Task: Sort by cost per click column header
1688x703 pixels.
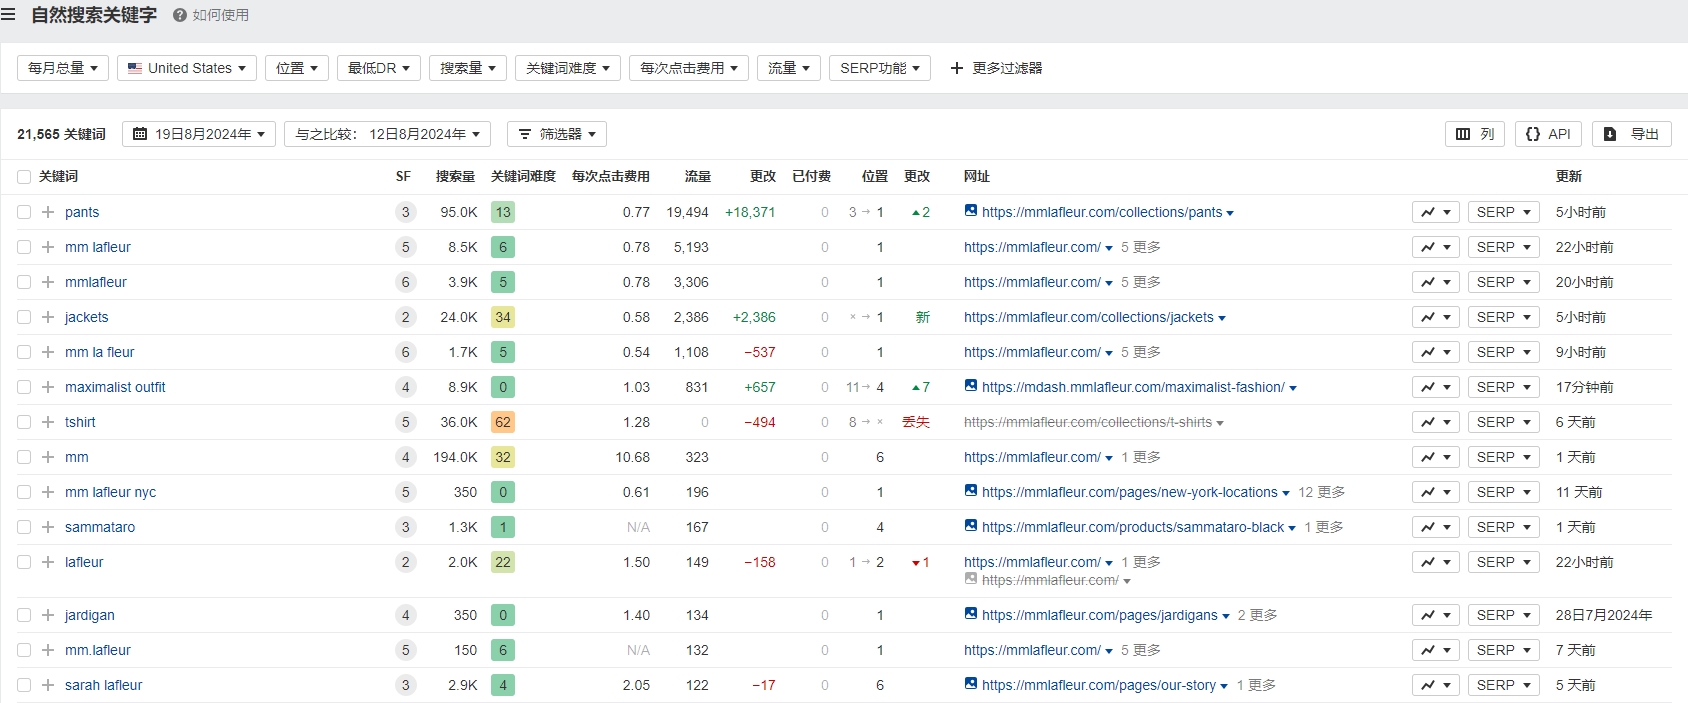Action: click(x=611, y=176)
